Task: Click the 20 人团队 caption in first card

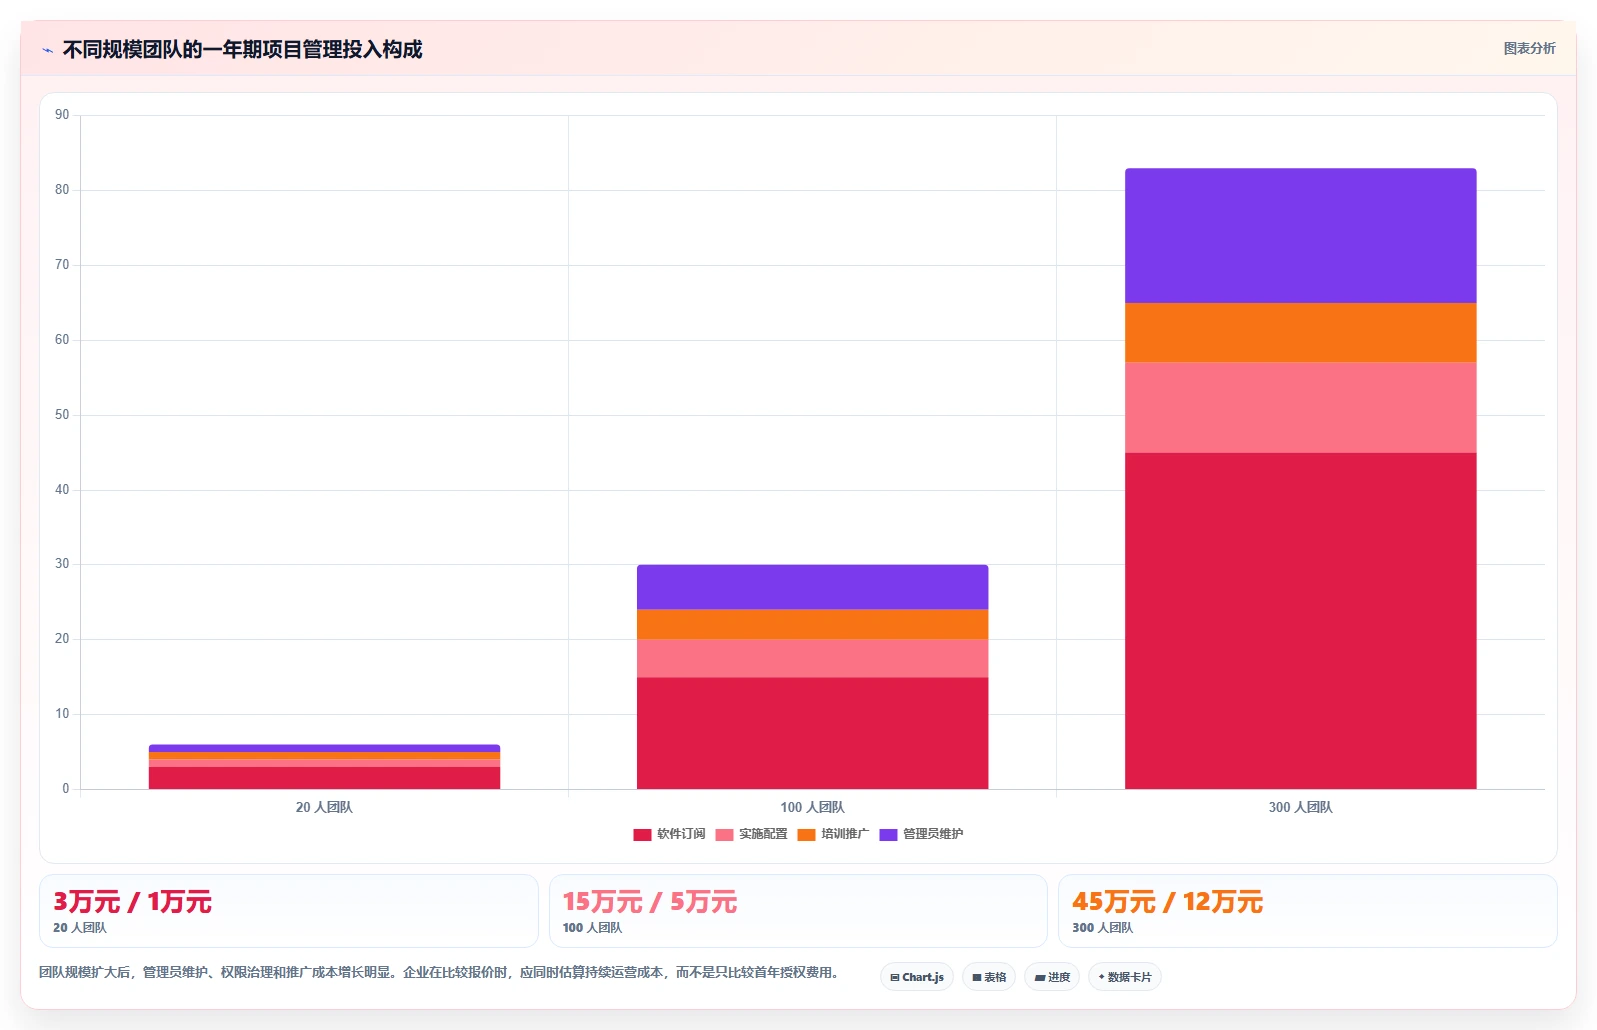Action: point(80,928)
